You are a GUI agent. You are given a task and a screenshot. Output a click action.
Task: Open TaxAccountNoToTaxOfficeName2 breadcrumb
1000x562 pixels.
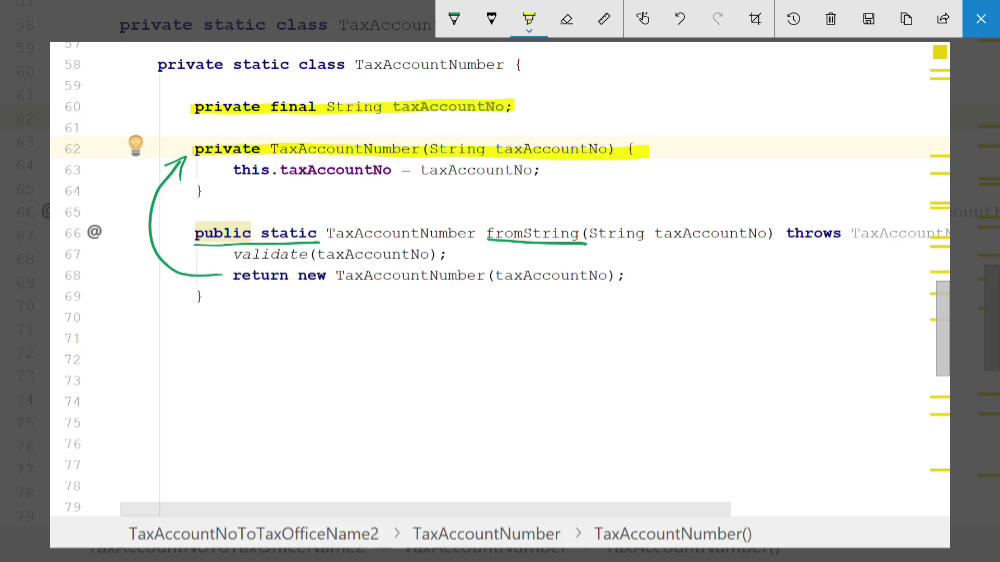coord(253,534)
